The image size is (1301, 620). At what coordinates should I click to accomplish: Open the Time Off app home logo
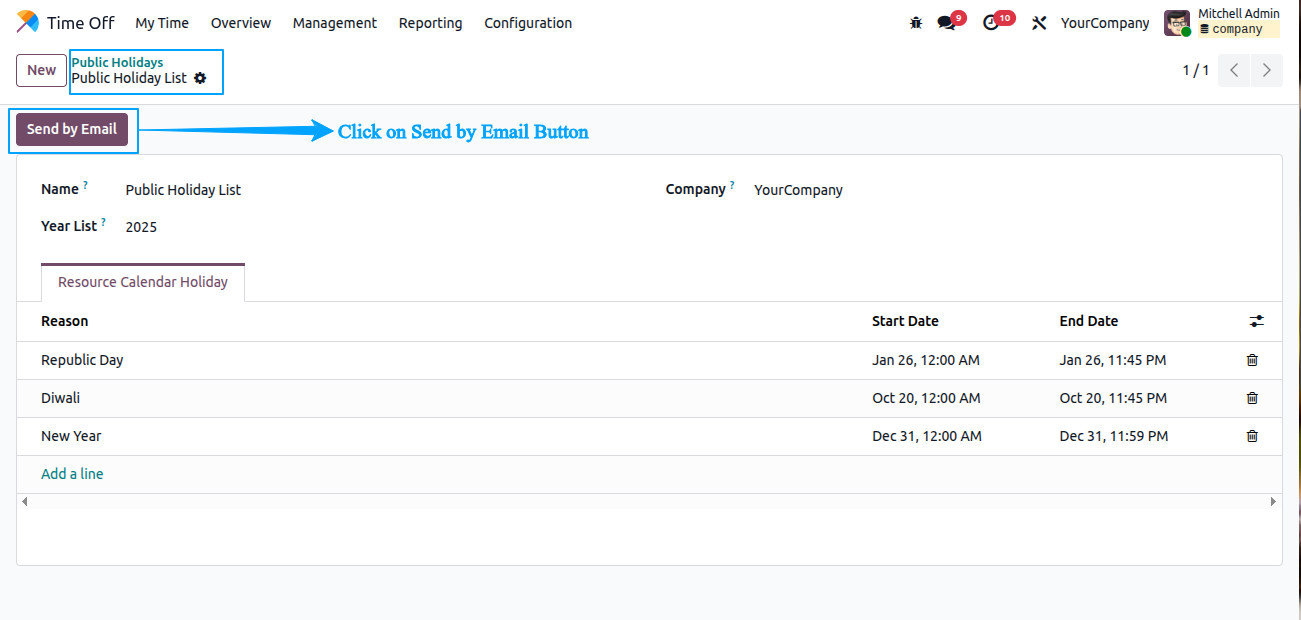(x=28, y=22)
